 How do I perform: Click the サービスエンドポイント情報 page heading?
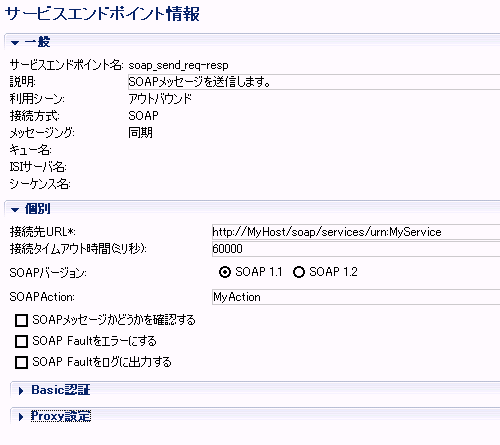[102, 14]
